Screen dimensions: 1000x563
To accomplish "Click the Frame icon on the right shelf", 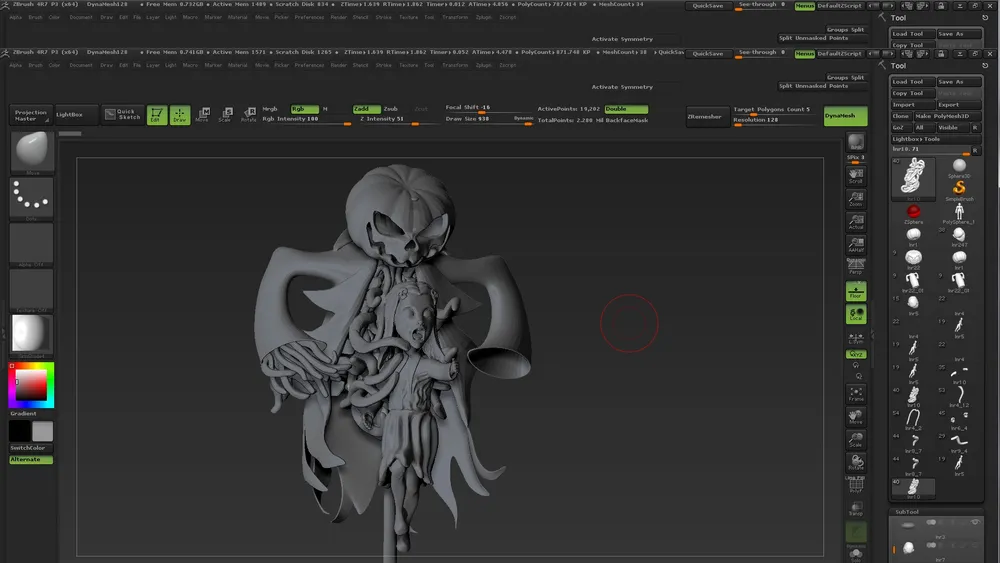I will tap(856, 393).
